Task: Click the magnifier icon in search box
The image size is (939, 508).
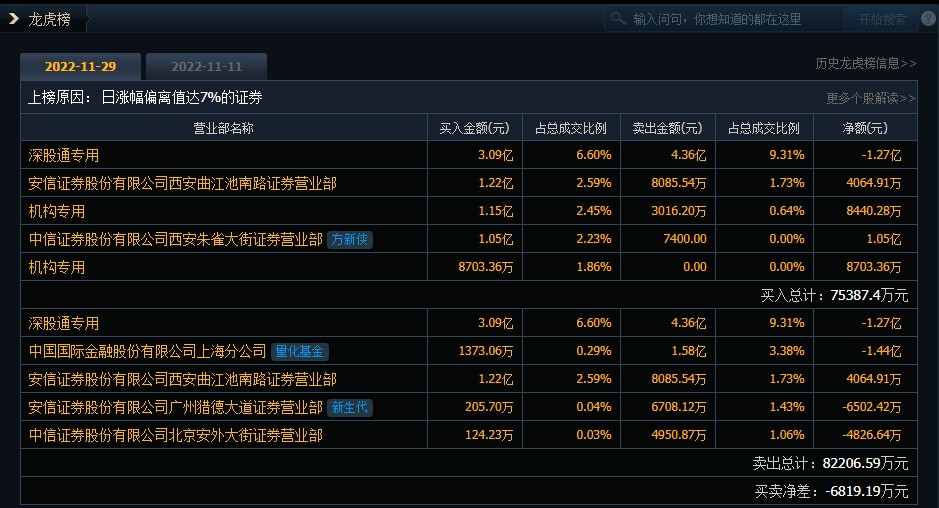Action: (619, 19)
